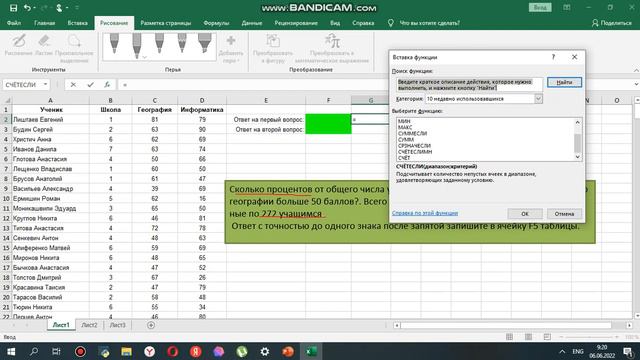
Task: Pick the third pen in the Перья gallery
Action: (x=160, y=44)
